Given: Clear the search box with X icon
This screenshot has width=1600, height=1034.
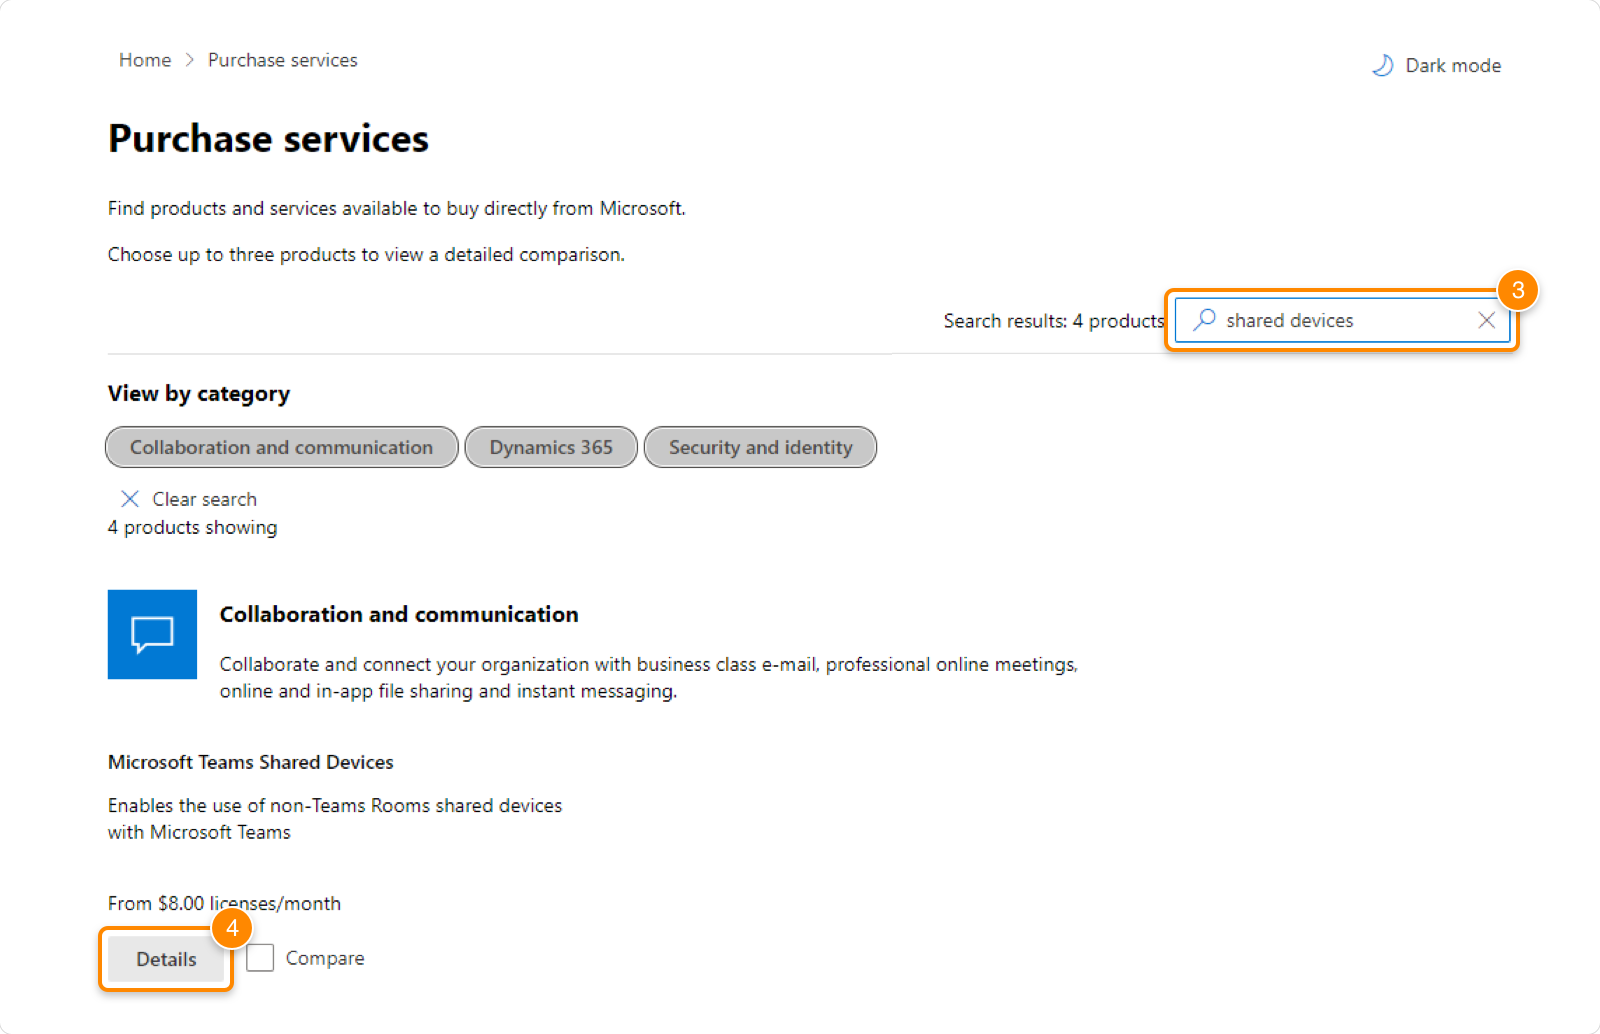Looking at the screenshot, I should tap(1486, 320).
